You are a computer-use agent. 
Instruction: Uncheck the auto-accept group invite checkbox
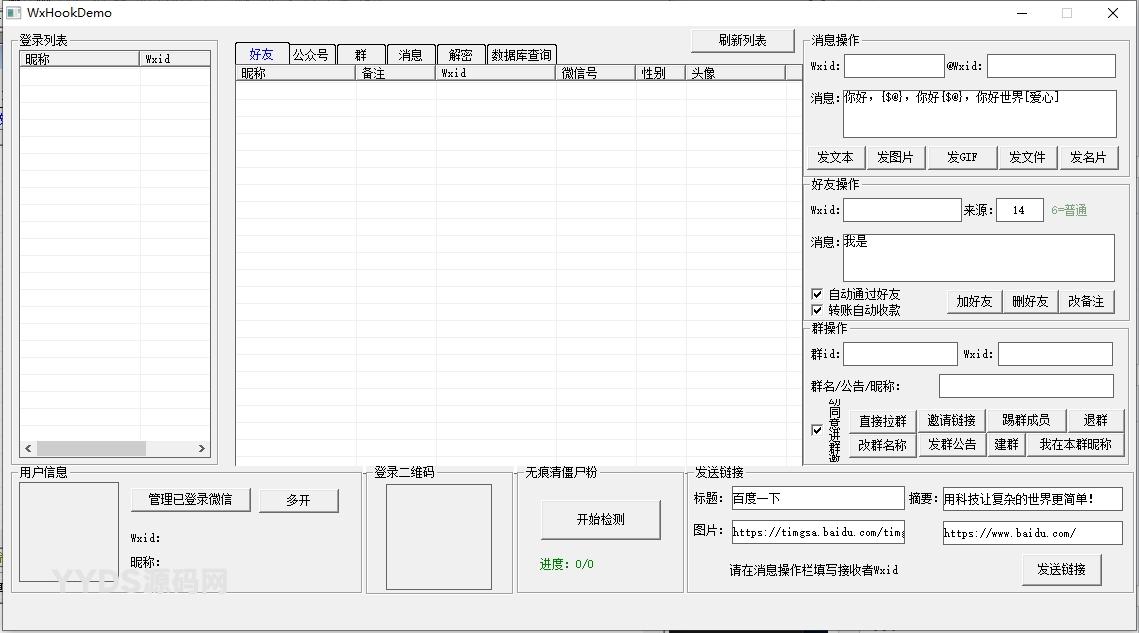tap(817, 430)
